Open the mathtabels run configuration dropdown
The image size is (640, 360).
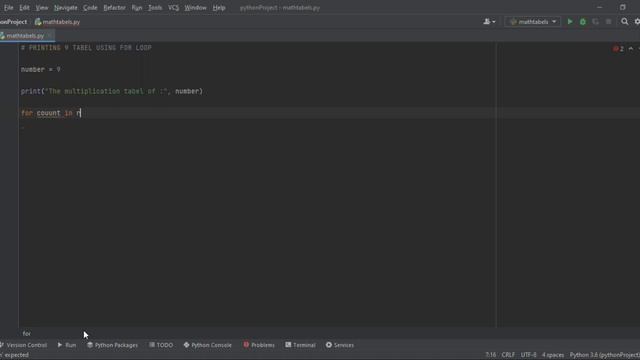[x=533, y=22]
